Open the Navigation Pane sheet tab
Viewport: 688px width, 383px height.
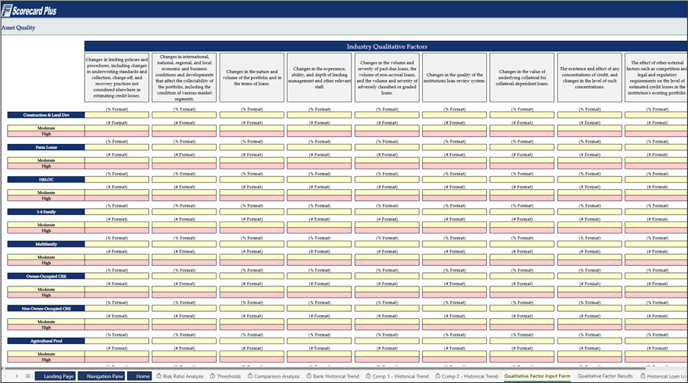click(101, 376)
